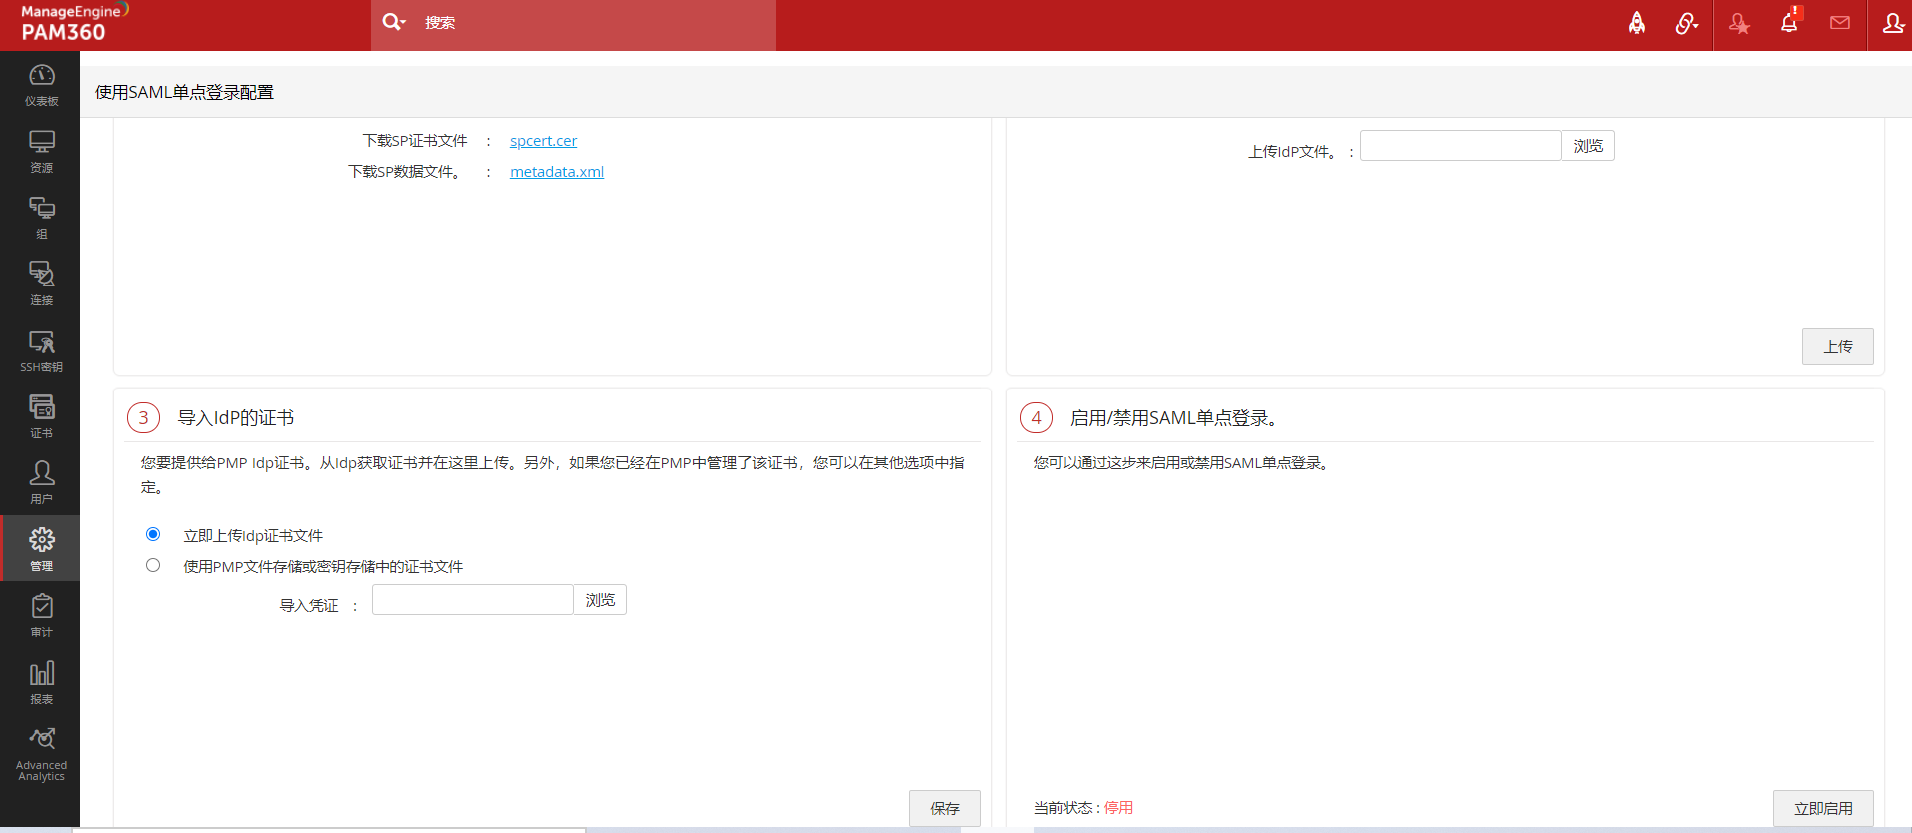
Task: Open the 仪表板 dashboard from the sidebar
Action: point(41,85)
